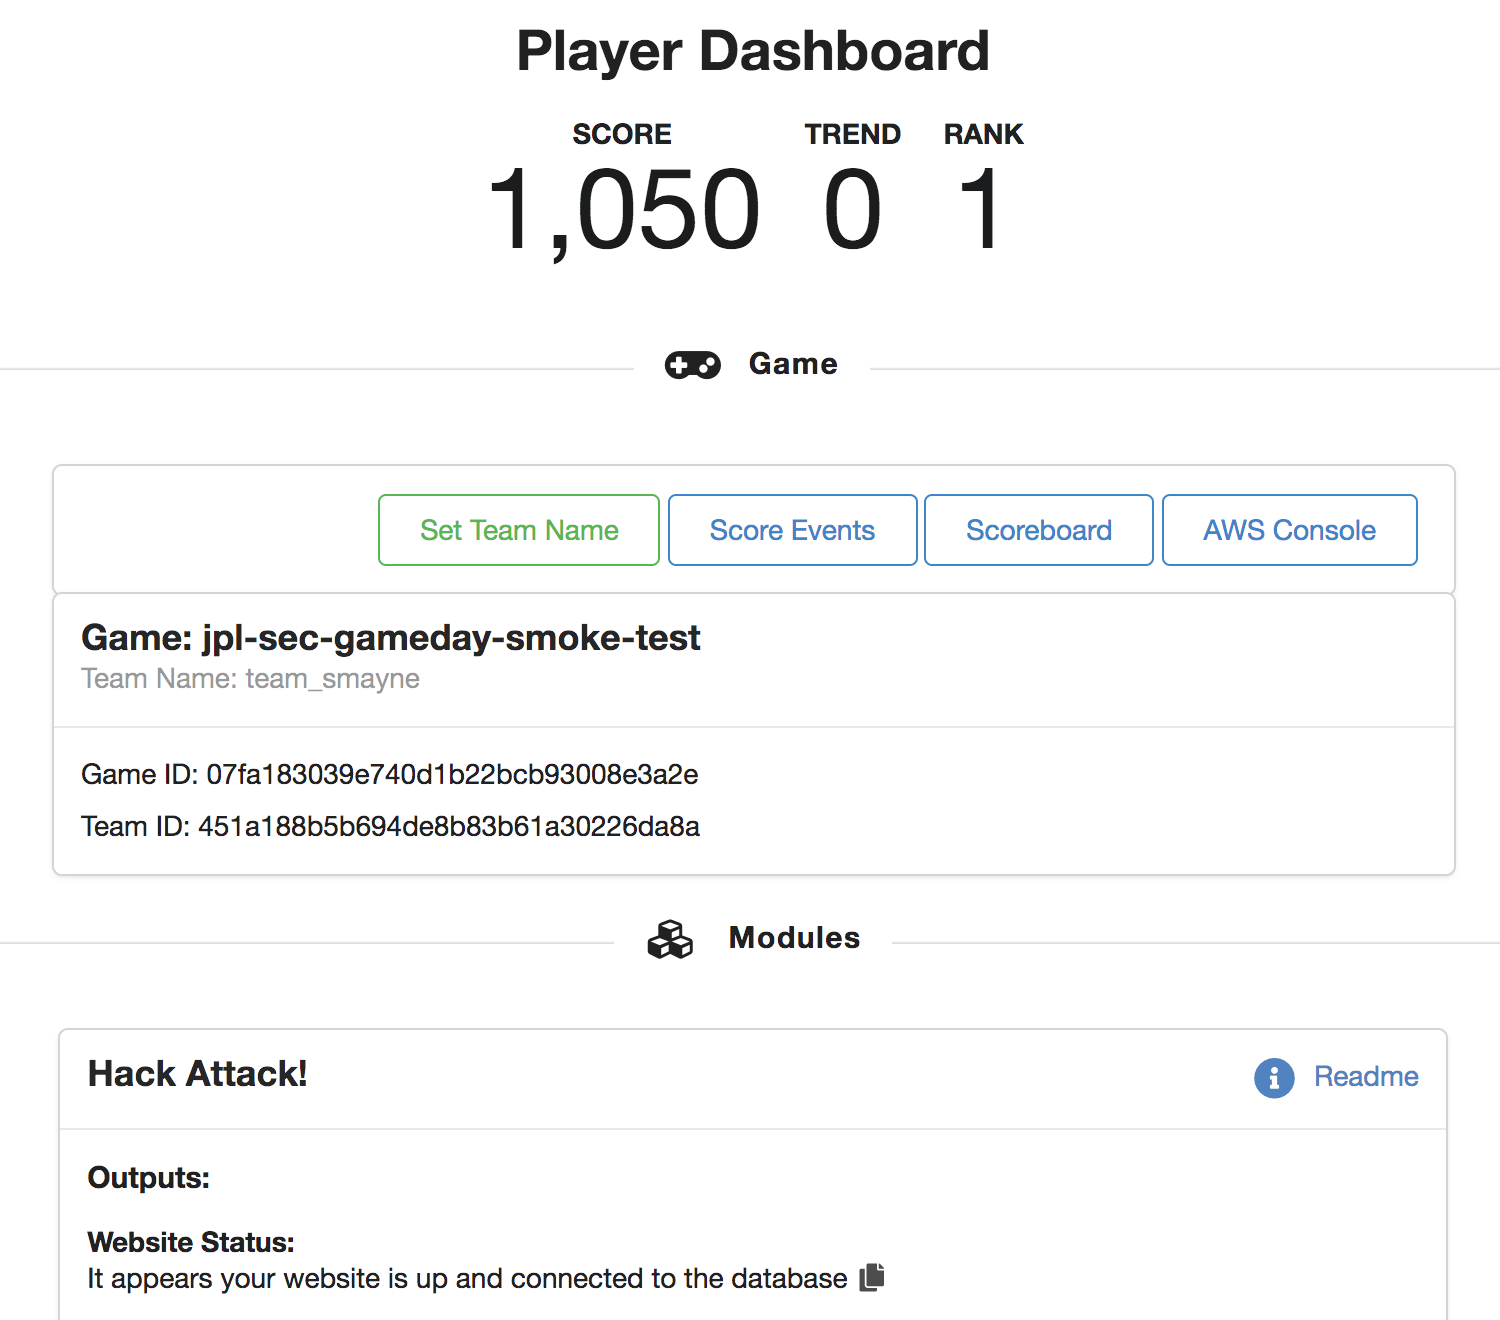Click the Modules section header text
Screen dimensions: 1500x1320
click(x=794, y=938)
